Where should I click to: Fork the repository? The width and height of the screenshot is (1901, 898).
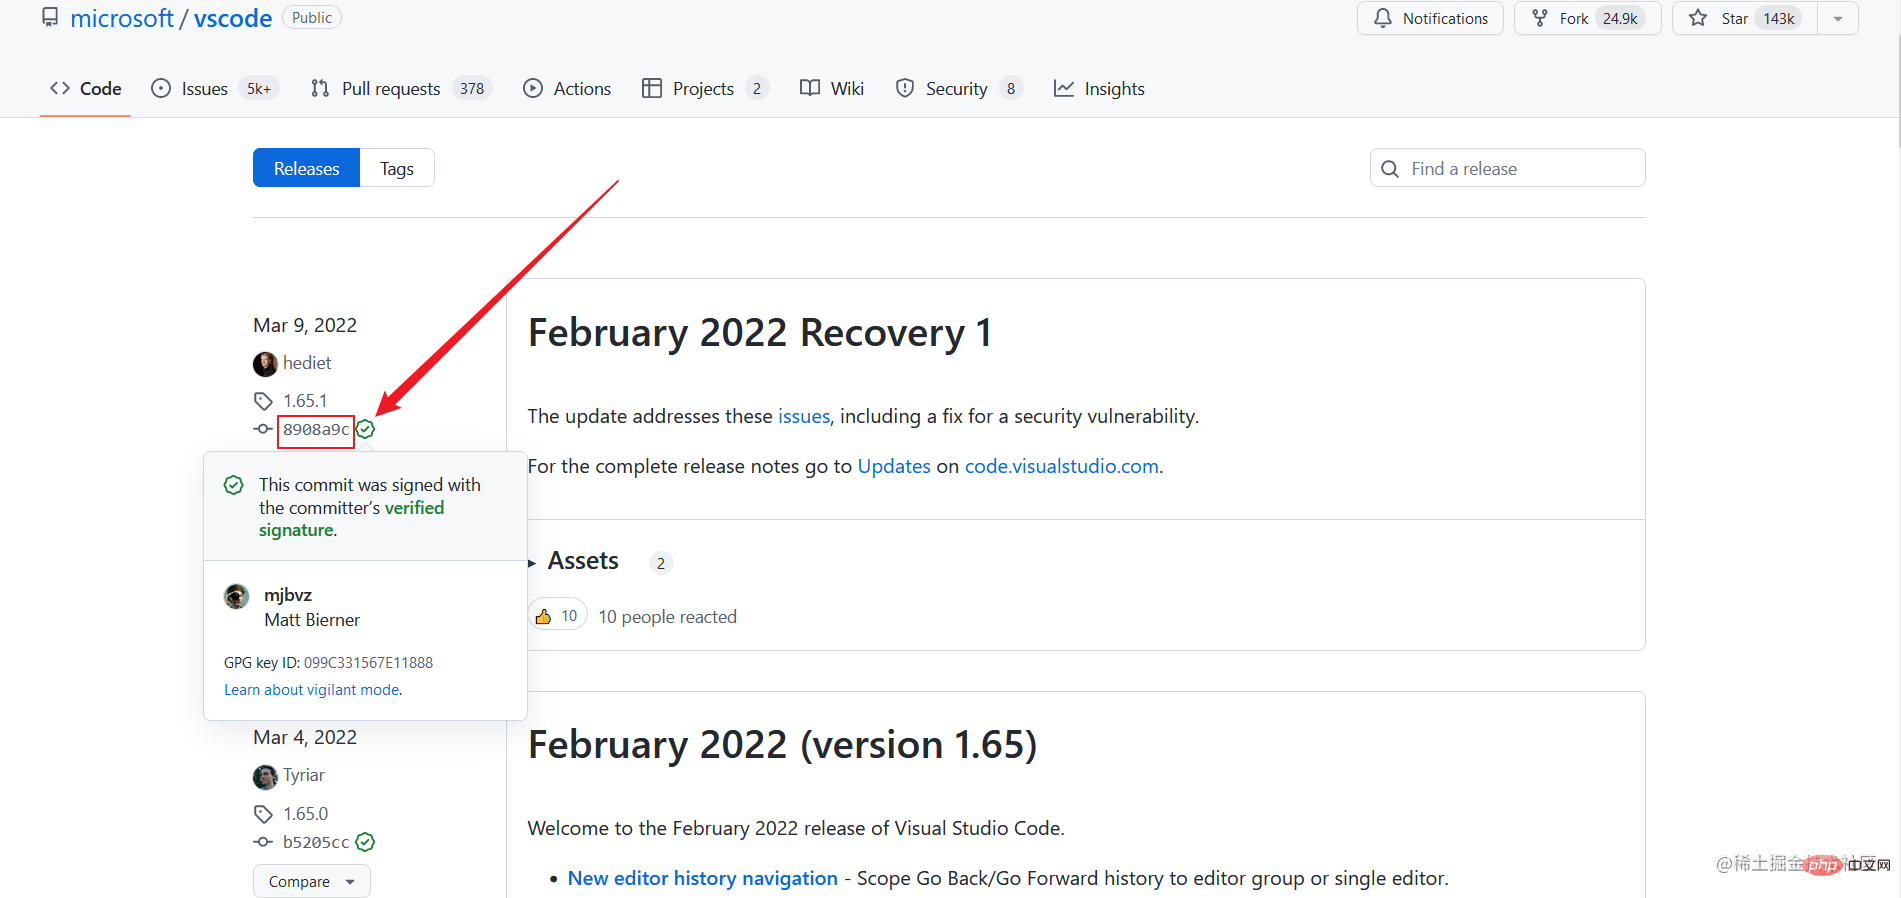point(1586,18)
